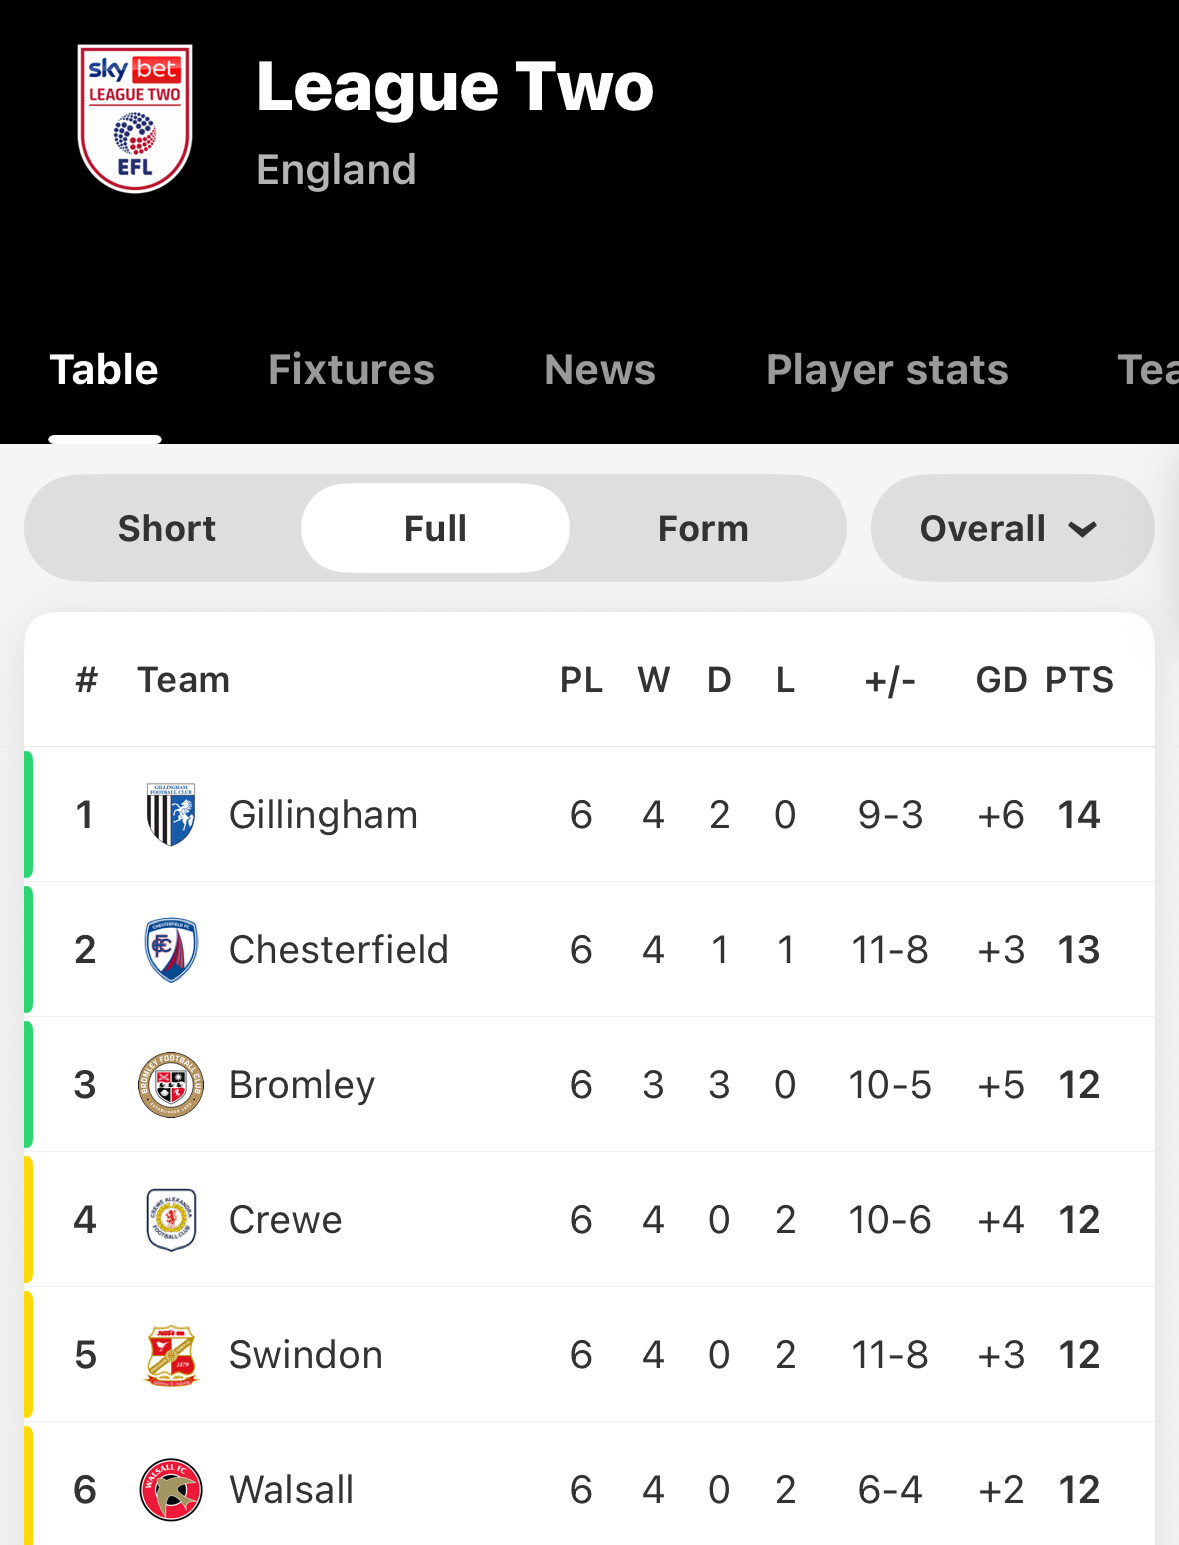The image size is (1179, 1545).
Task: Select the Full table view
Action: pos(435,528)
